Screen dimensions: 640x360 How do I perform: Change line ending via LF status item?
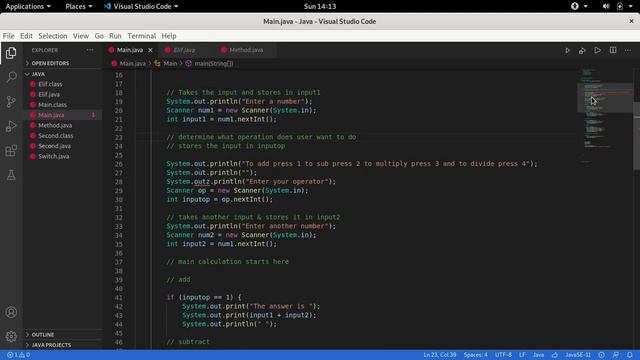[522, 355]
